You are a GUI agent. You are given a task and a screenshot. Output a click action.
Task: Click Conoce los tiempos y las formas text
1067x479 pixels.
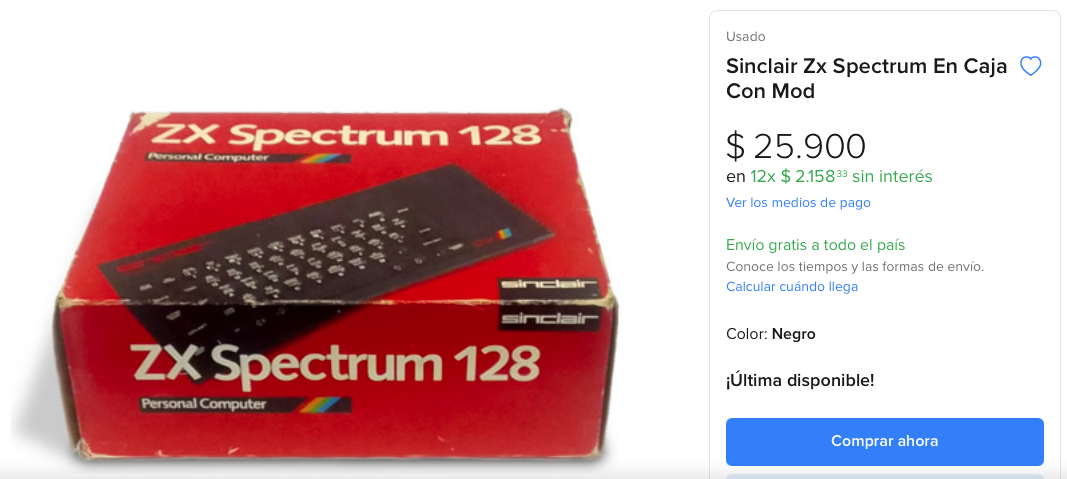855,267
